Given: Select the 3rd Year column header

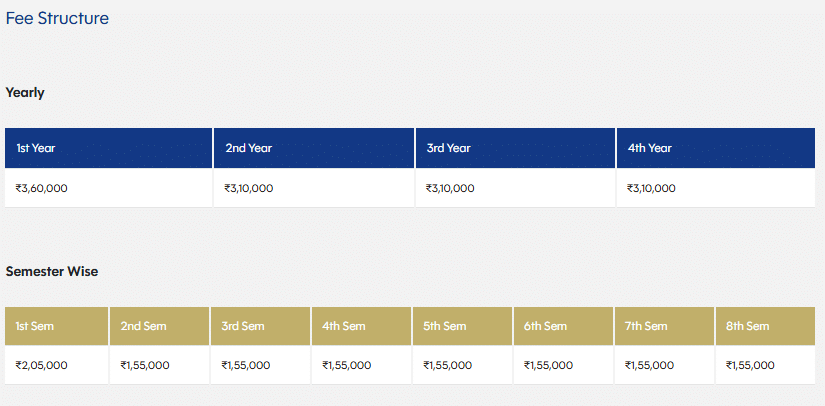Looking at the screenshot, I should point(448,148).
